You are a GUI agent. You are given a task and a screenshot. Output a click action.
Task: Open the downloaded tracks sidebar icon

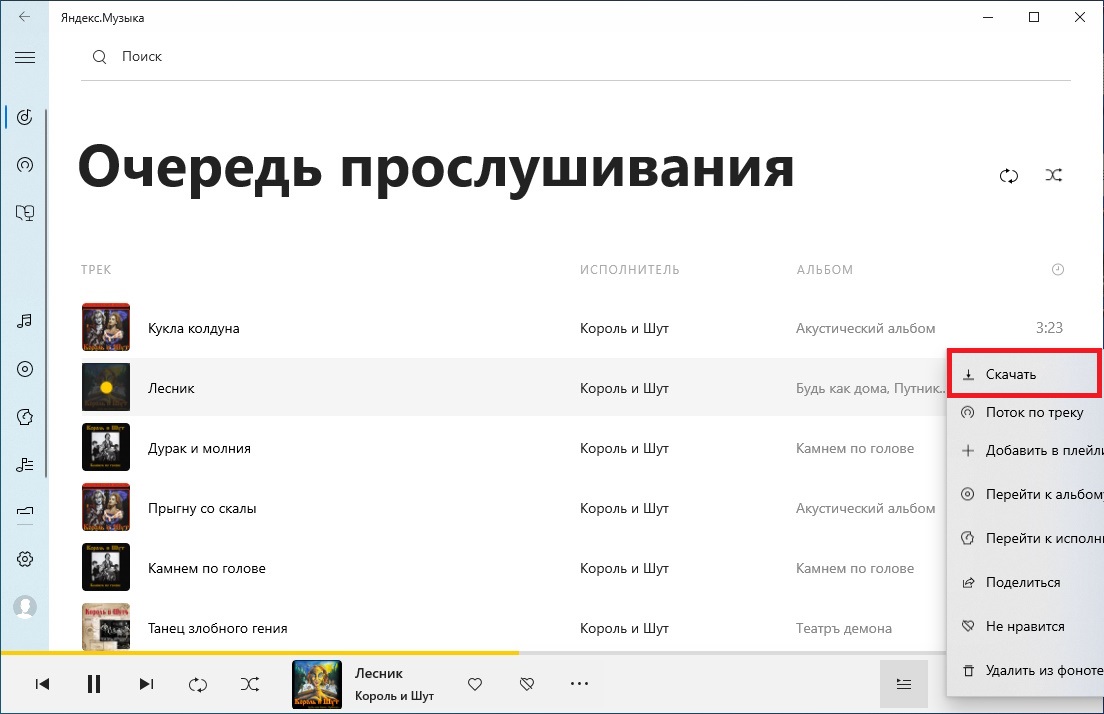[x=25, y=511]
